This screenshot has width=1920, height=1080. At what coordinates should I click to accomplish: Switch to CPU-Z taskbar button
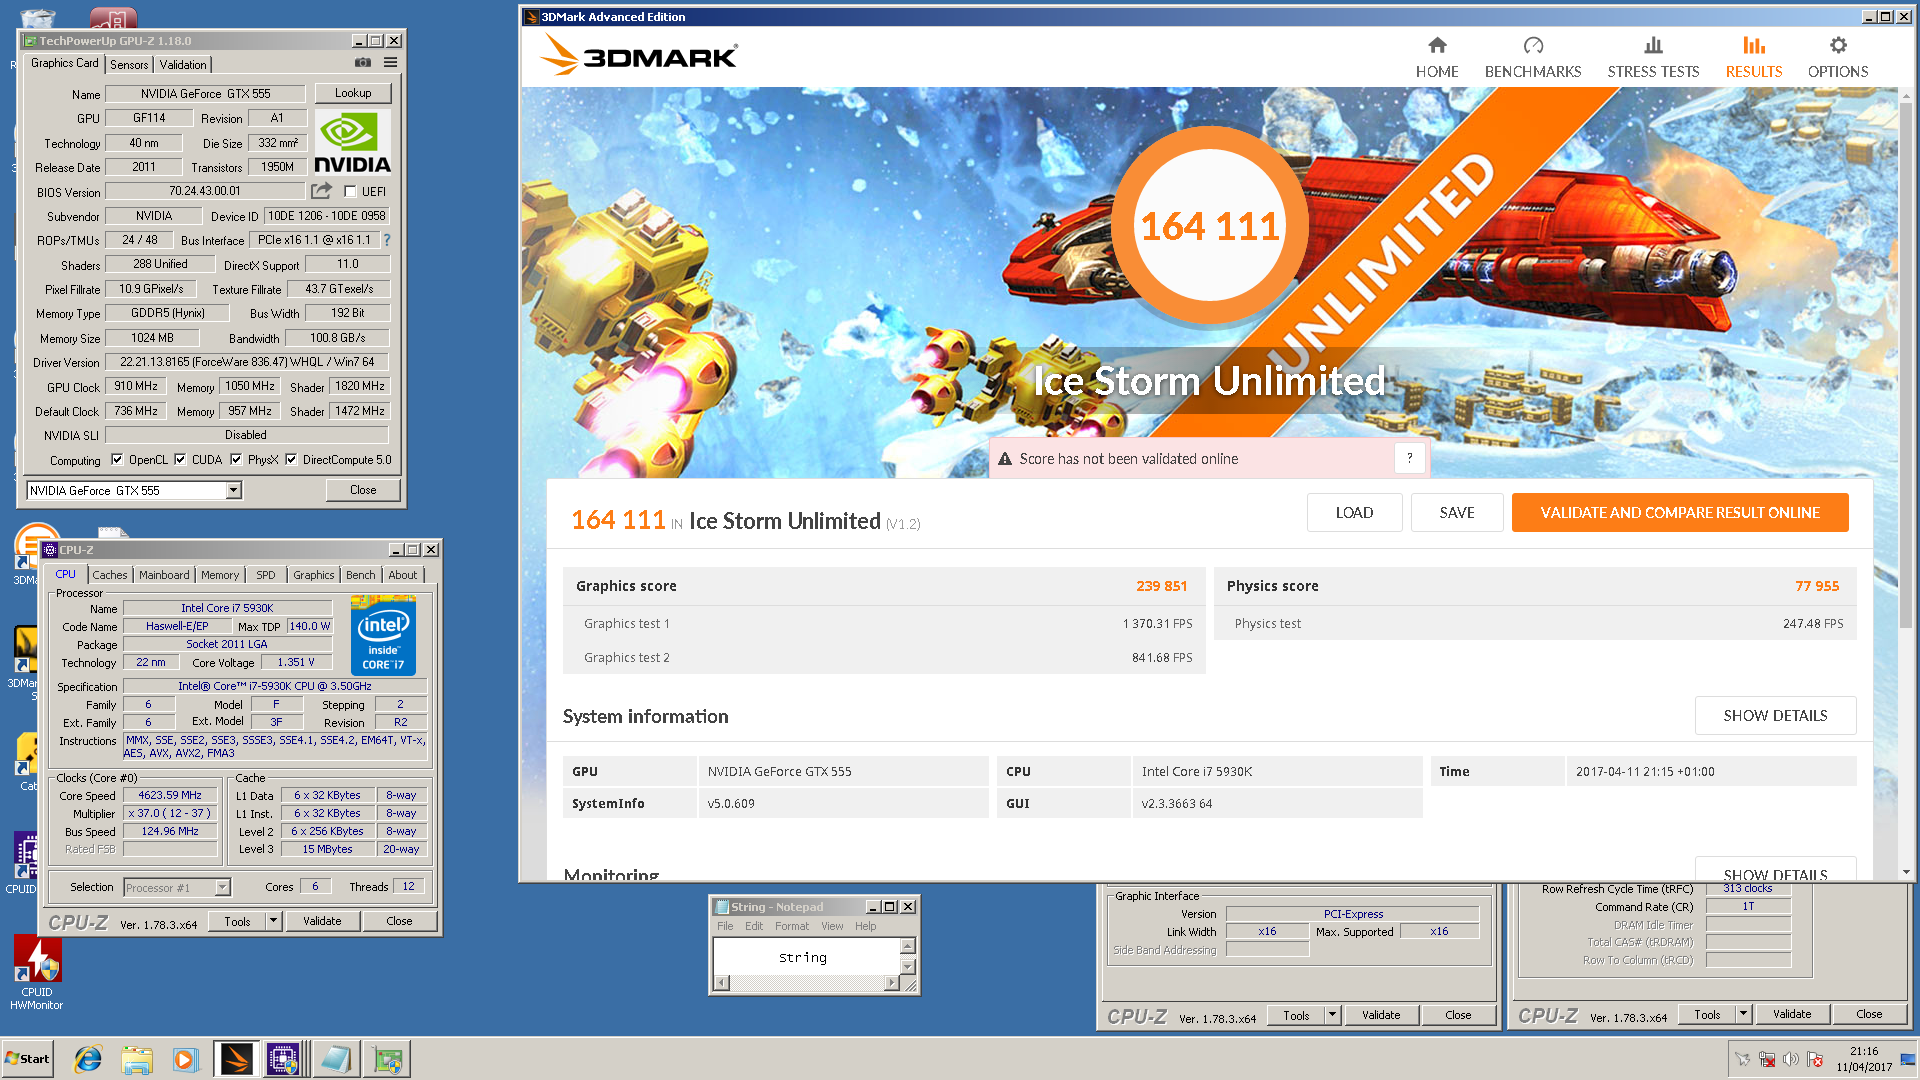point(284,1059)
